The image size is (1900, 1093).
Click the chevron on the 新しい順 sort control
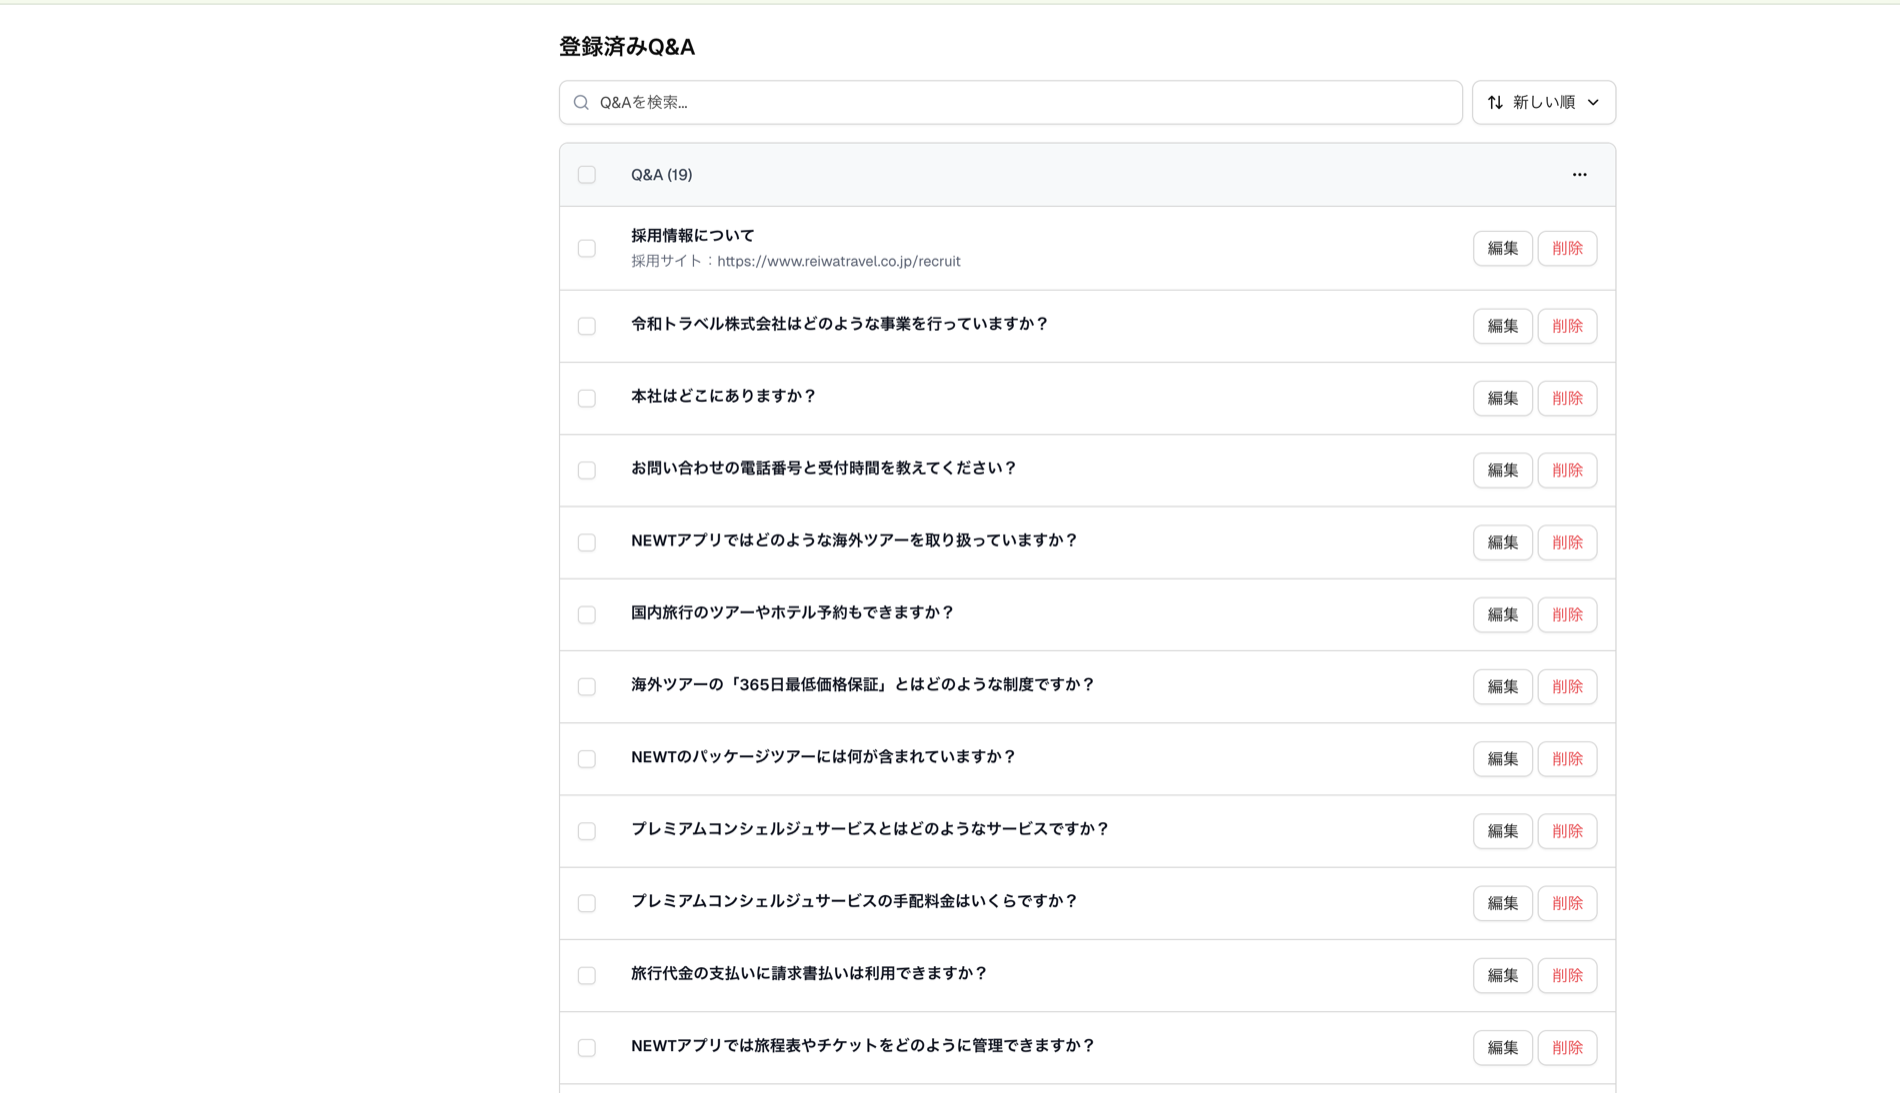coord(1592,102)
